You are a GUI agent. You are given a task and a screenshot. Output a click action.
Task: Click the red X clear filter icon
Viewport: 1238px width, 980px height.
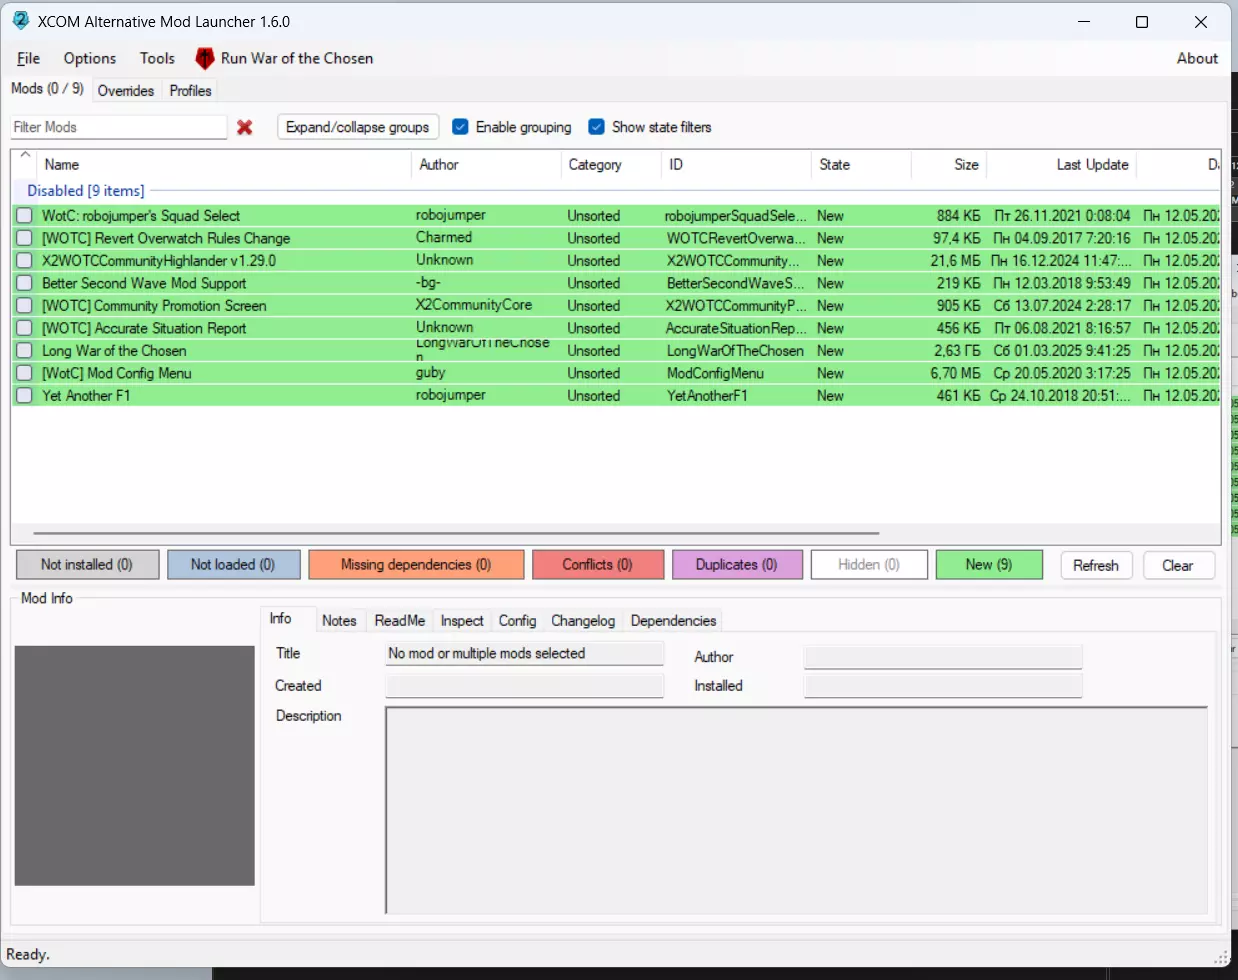pos(245,127)
